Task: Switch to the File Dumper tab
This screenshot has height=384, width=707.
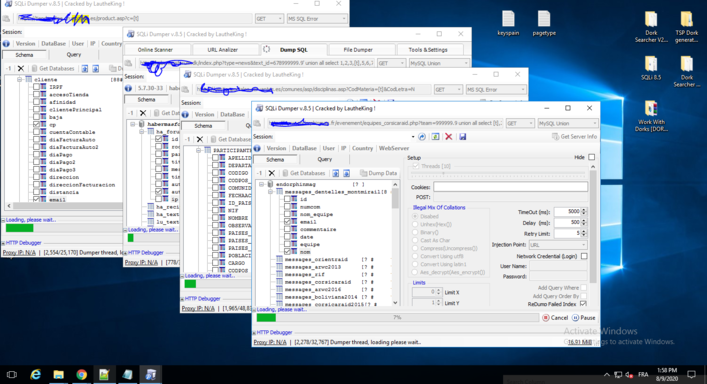Action: pos(358,50)
